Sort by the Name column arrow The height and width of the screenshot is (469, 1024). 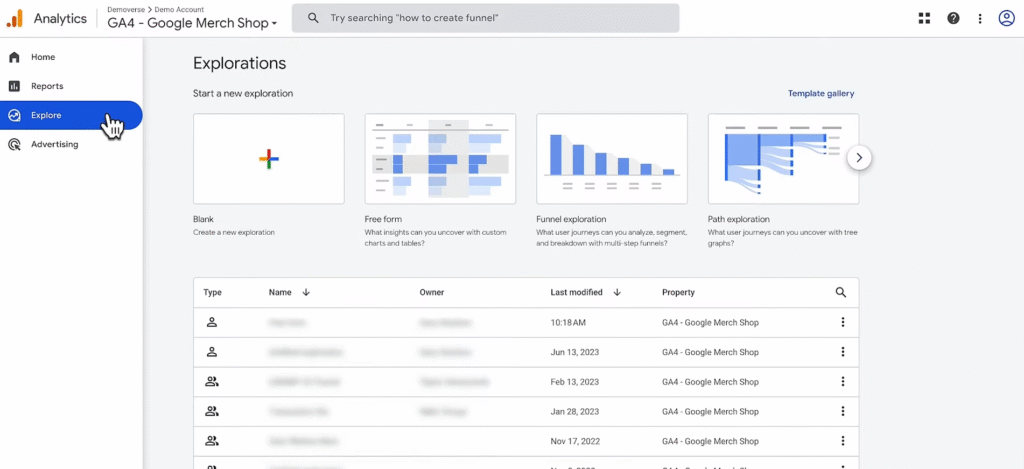(306, 293)
